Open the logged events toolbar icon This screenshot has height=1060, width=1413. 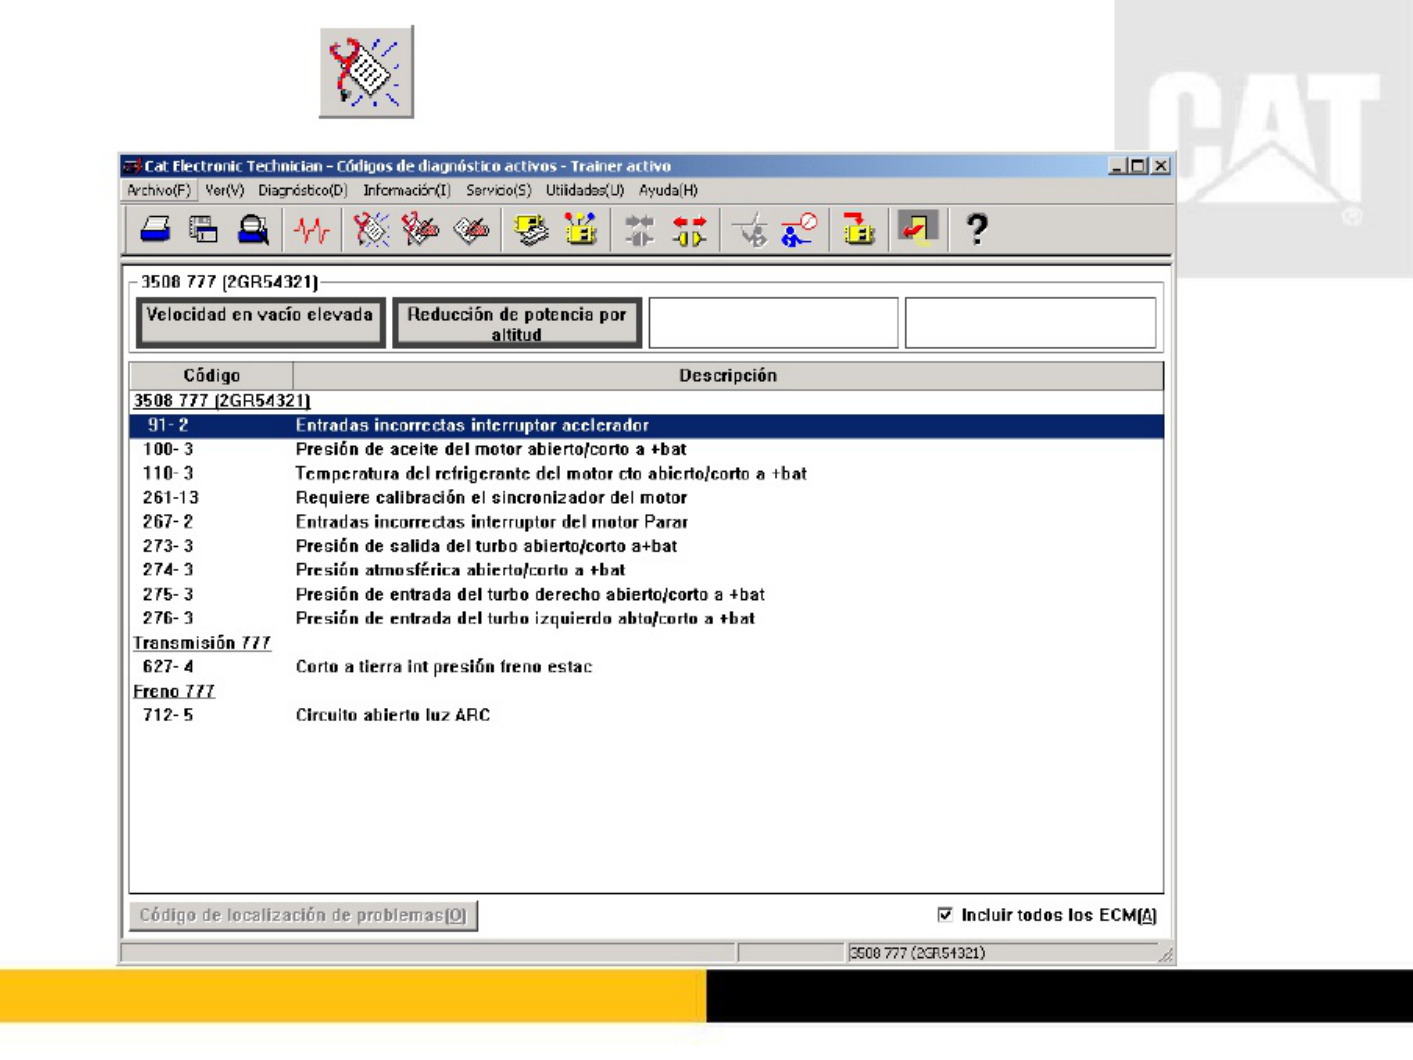(x=470, y=231)
